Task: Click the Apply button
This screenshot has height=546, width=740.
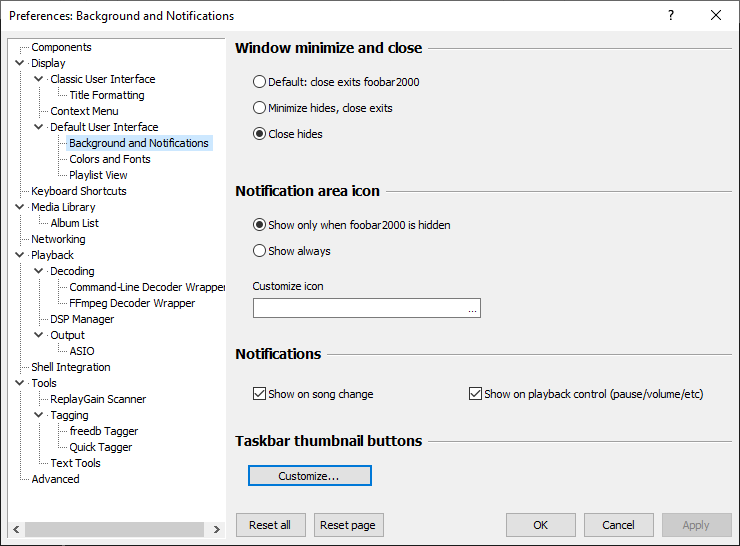Action: click(x=697, y=525)
